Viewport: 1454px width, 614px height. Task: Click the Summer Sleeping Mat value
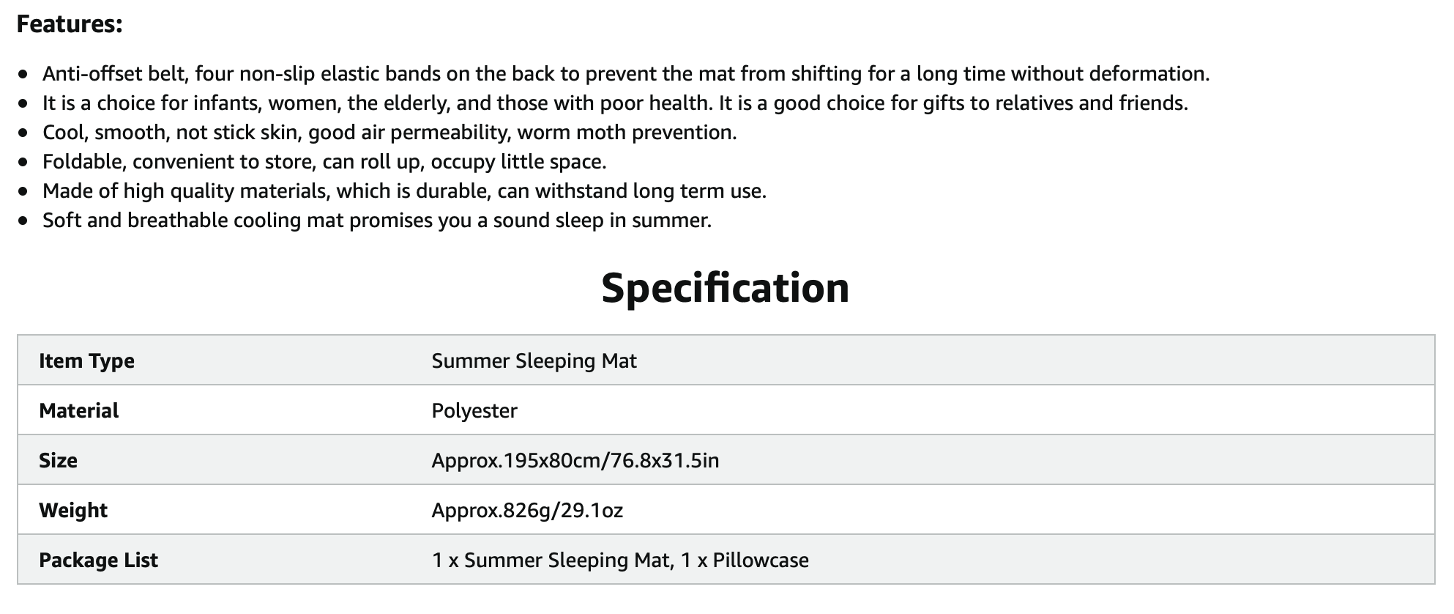(x=534, y=361)
